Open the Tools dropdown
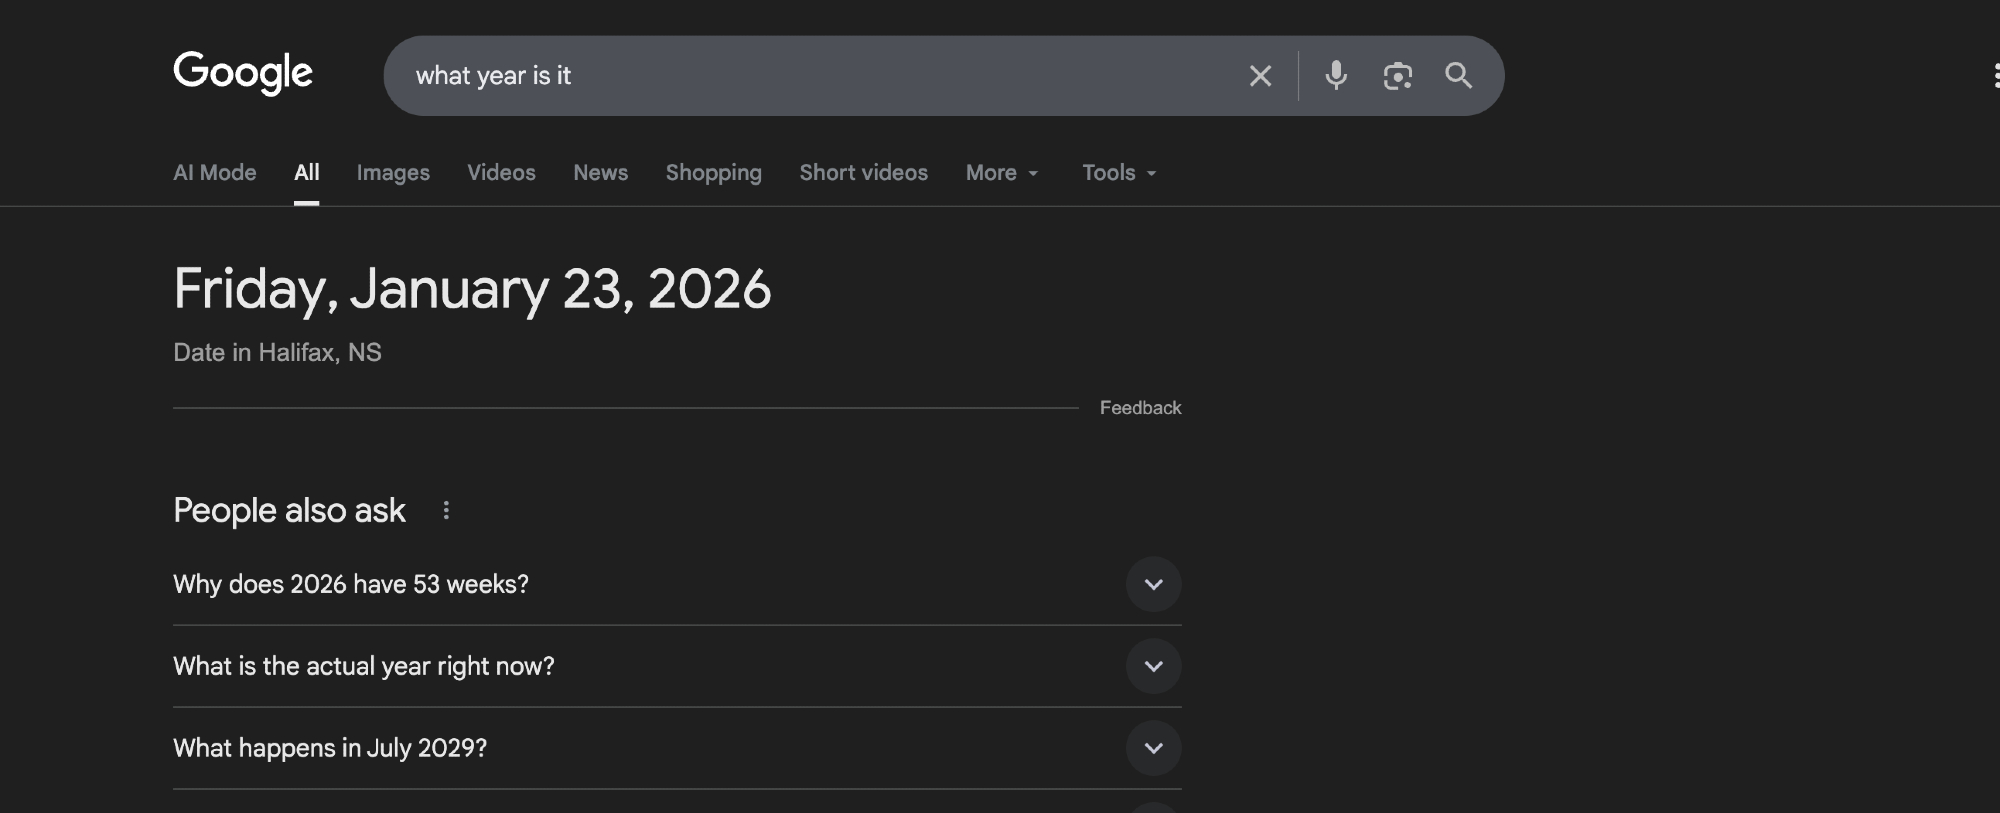This screenshot has height=813, width=2000. [x=1119, y=173]
